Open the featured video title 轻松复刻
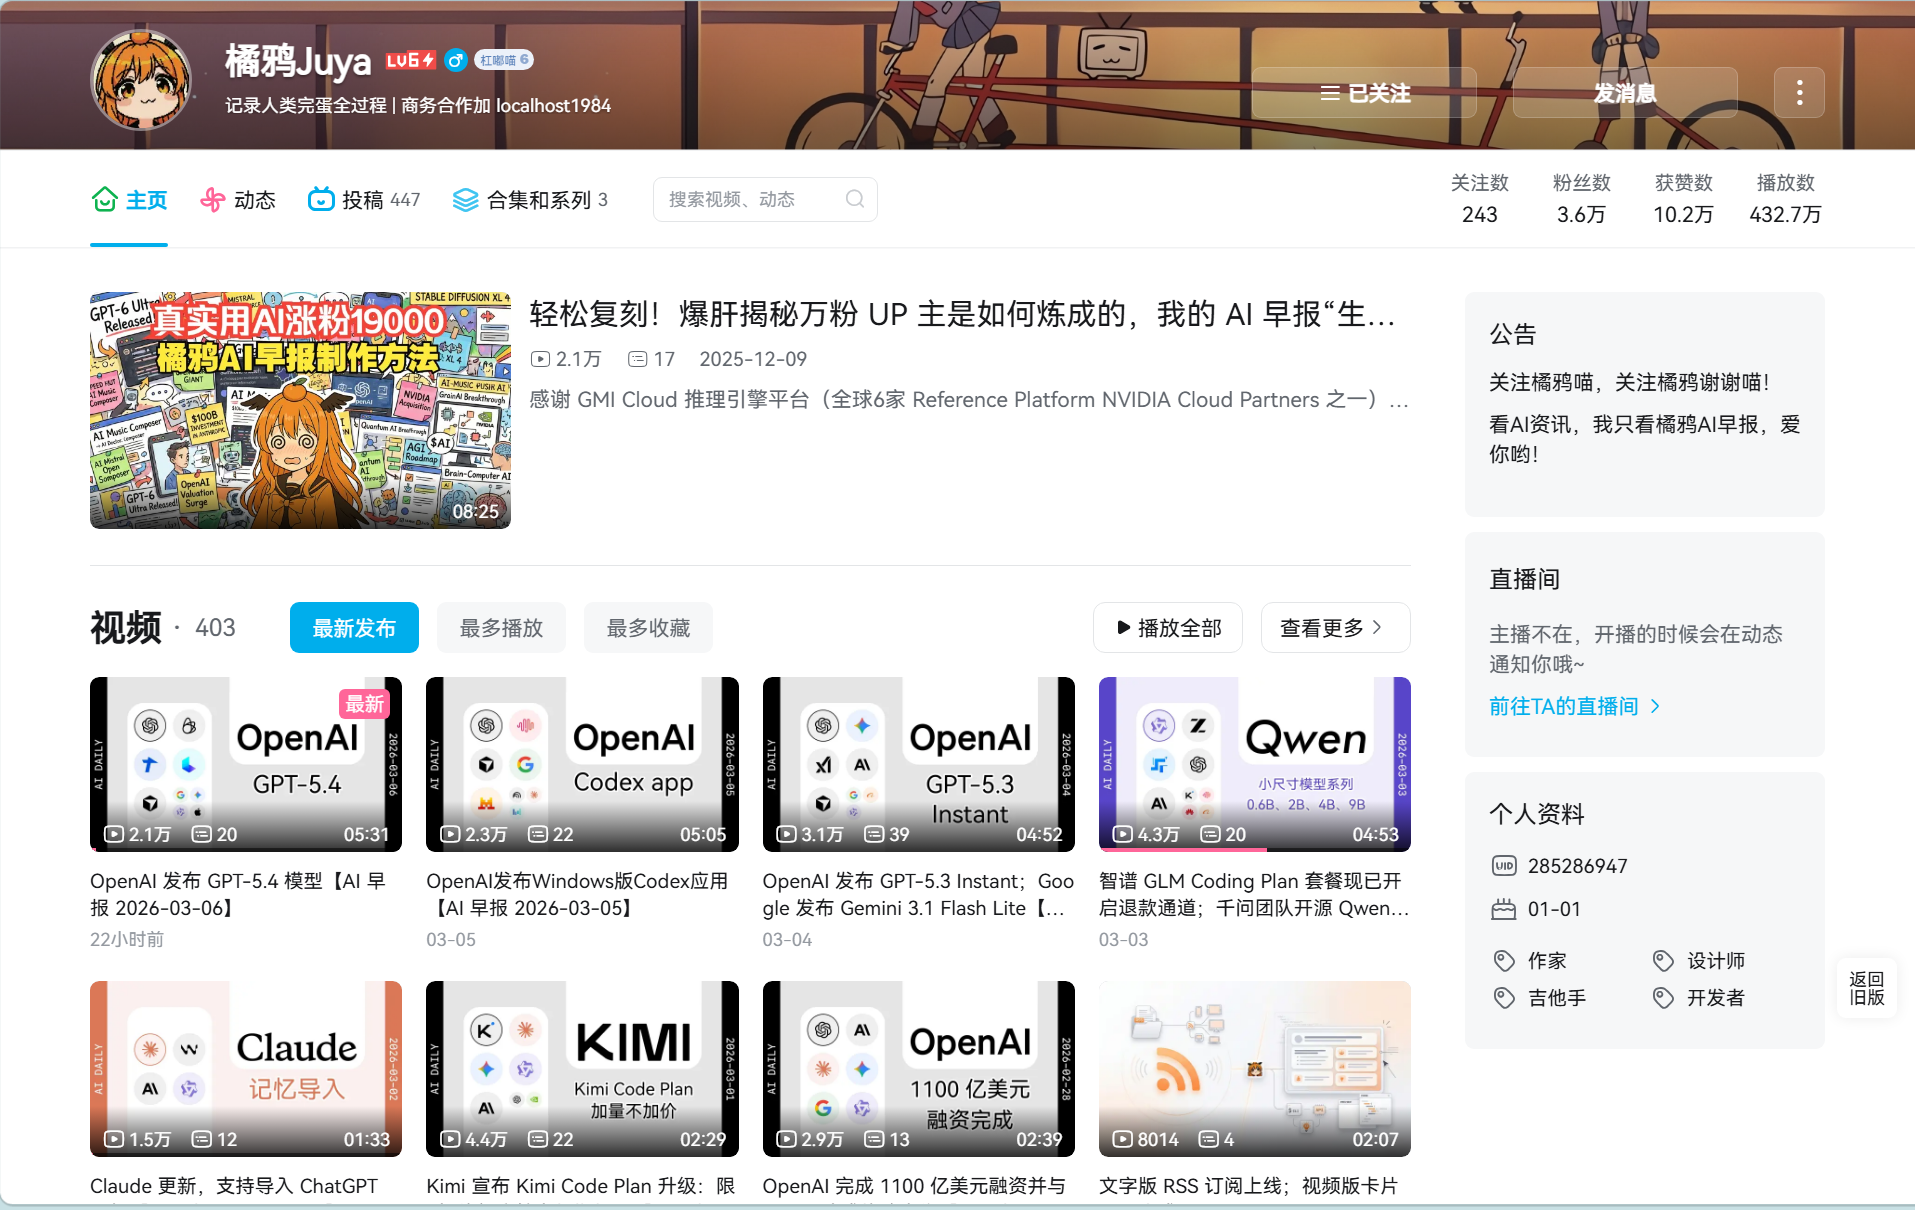 [962, 314]
